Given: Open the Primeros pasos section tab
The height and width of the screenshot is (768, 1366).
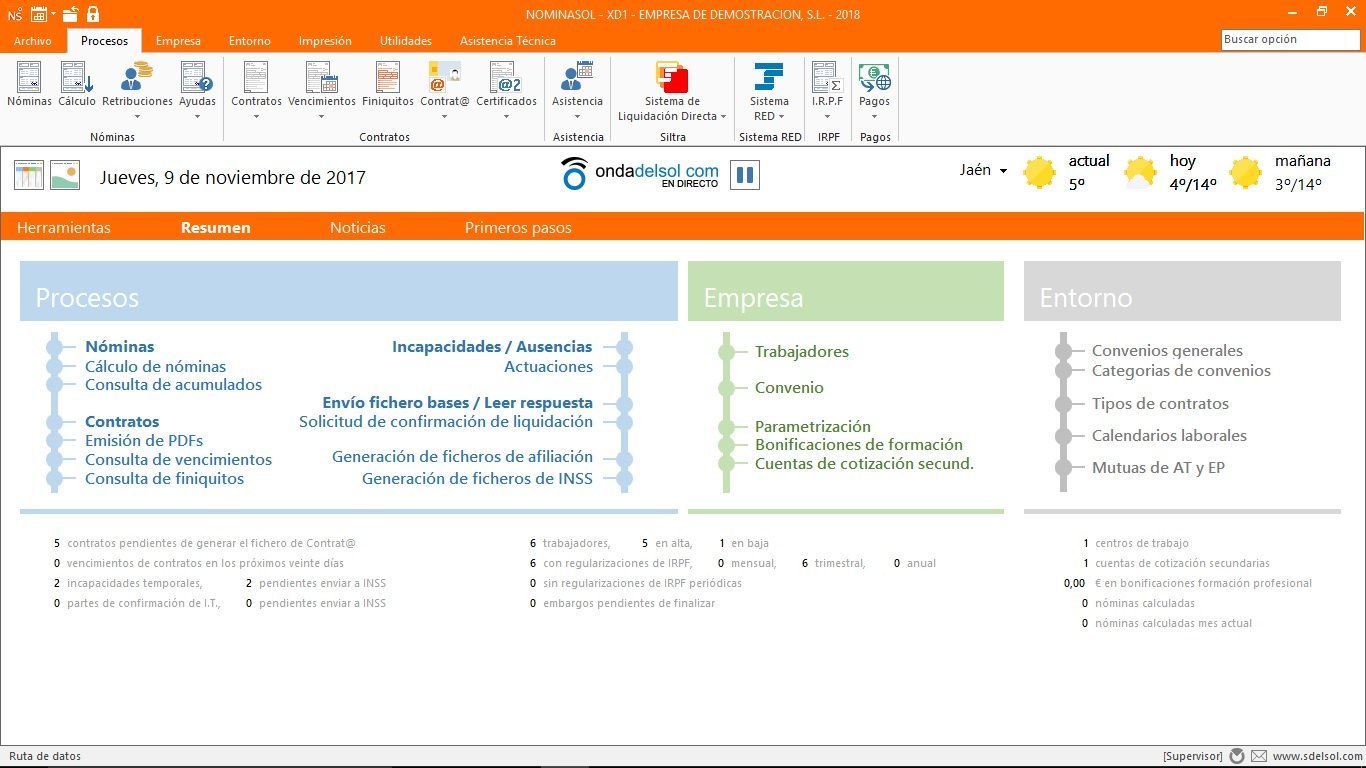Looking at the screenshot, I should [x=518, y=227].
